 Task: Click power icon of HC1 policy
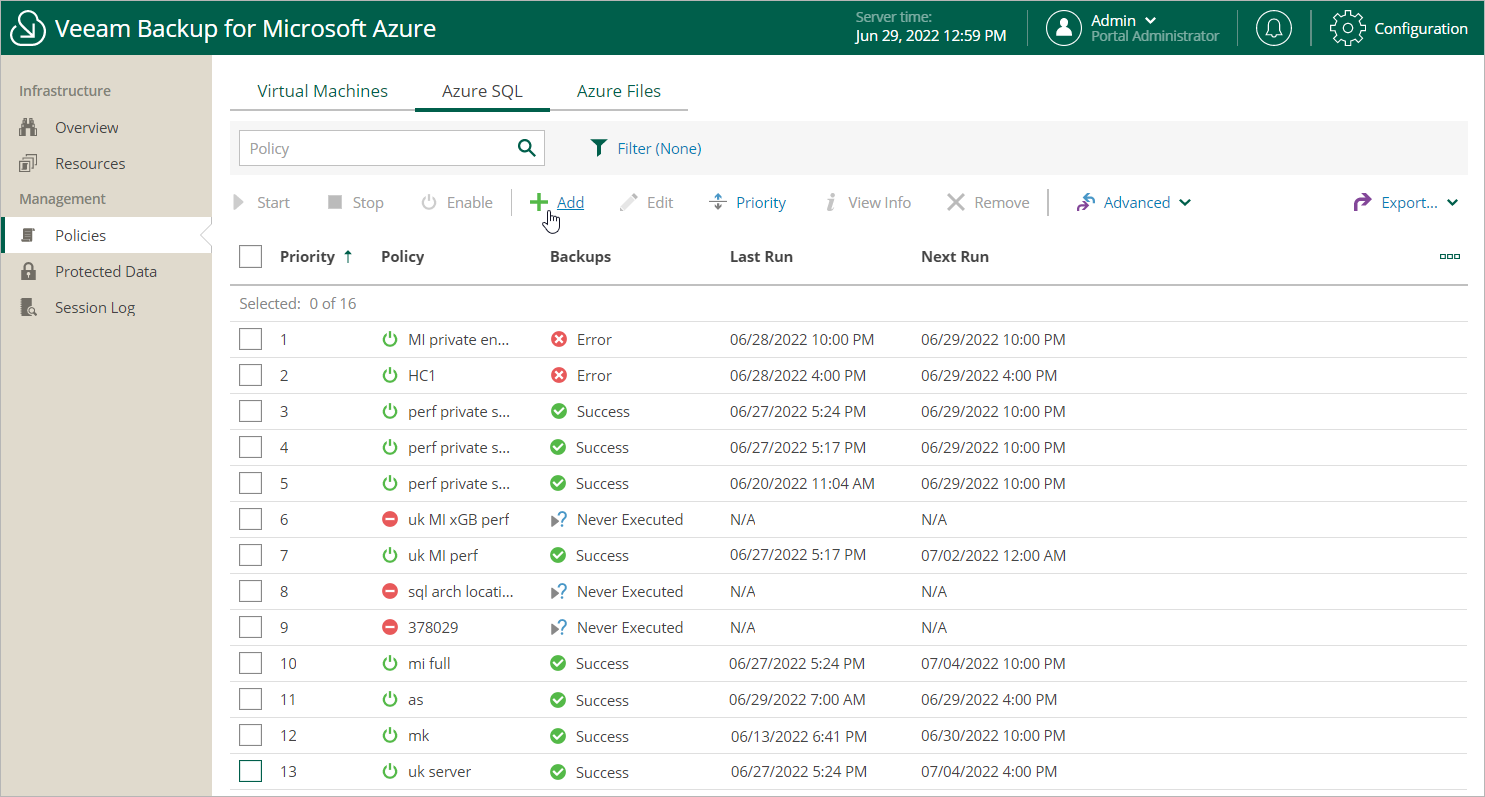point(390,375)
